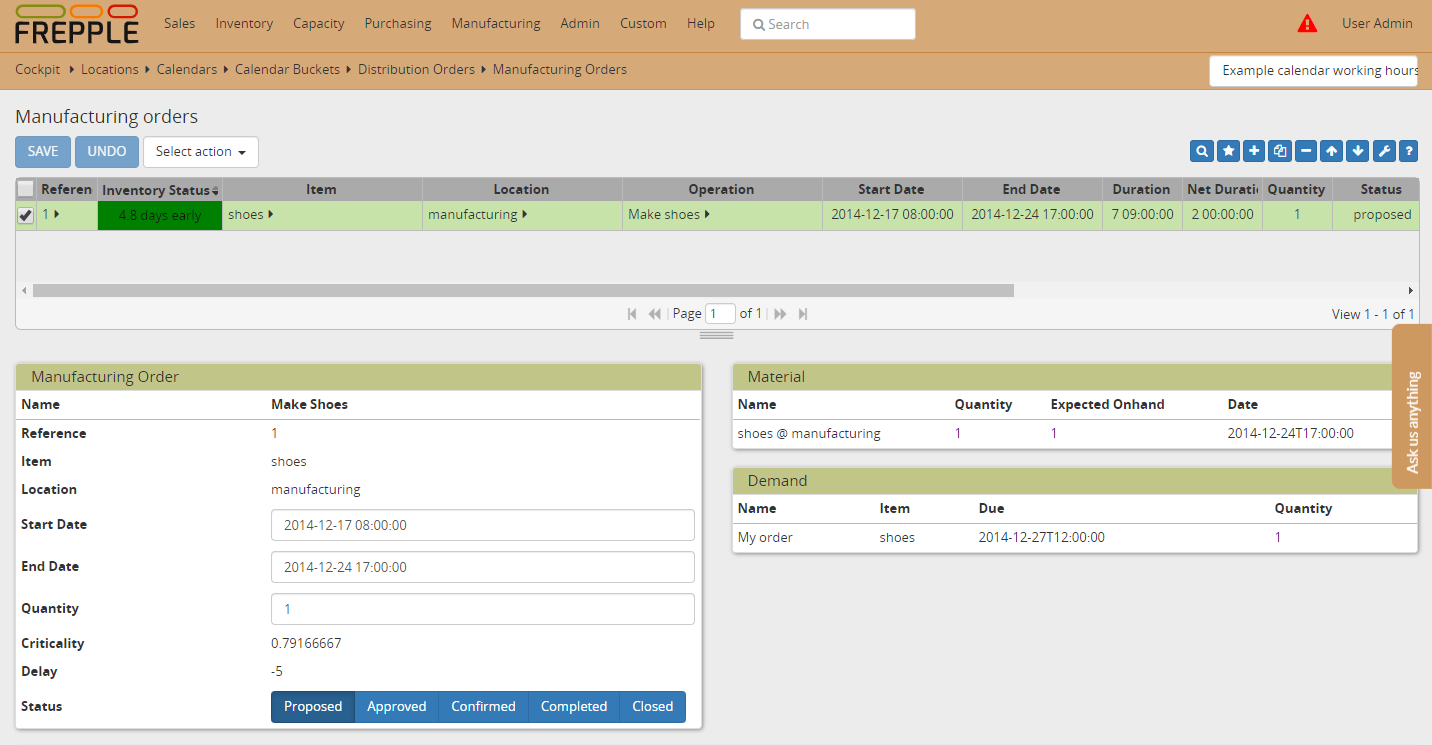
Task: Click the plus icon to add order
Action: (x=1254, y=151)
